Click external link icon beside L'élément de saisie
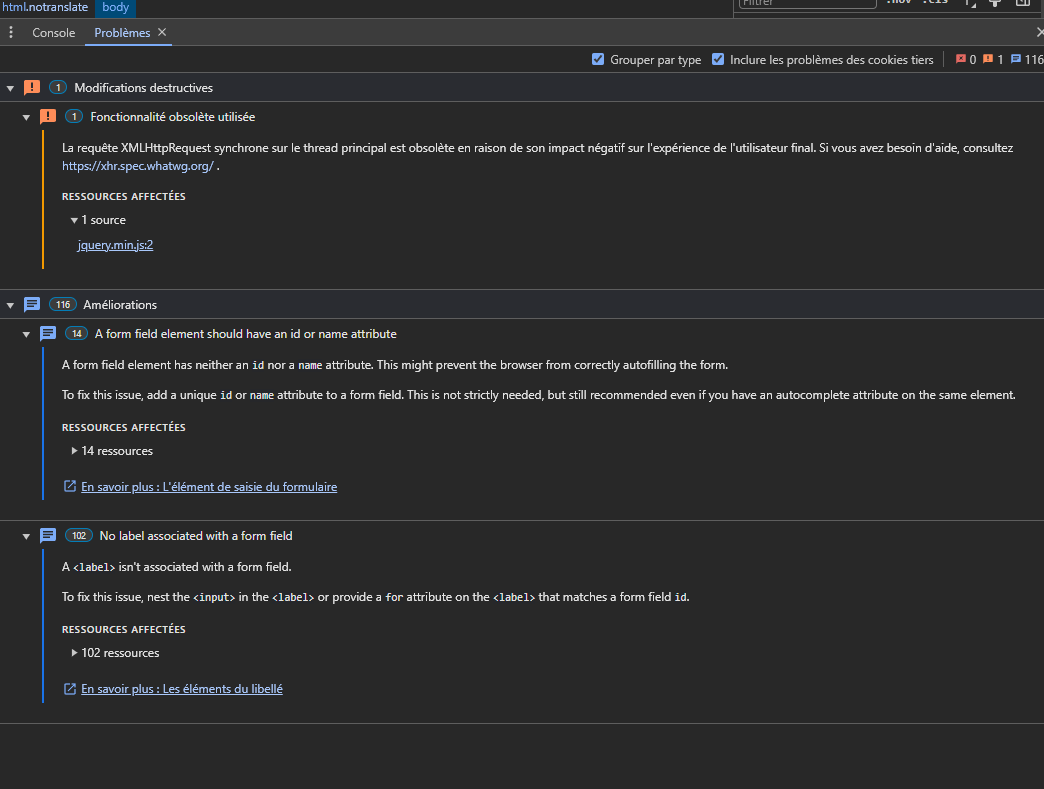 point(70,487)
